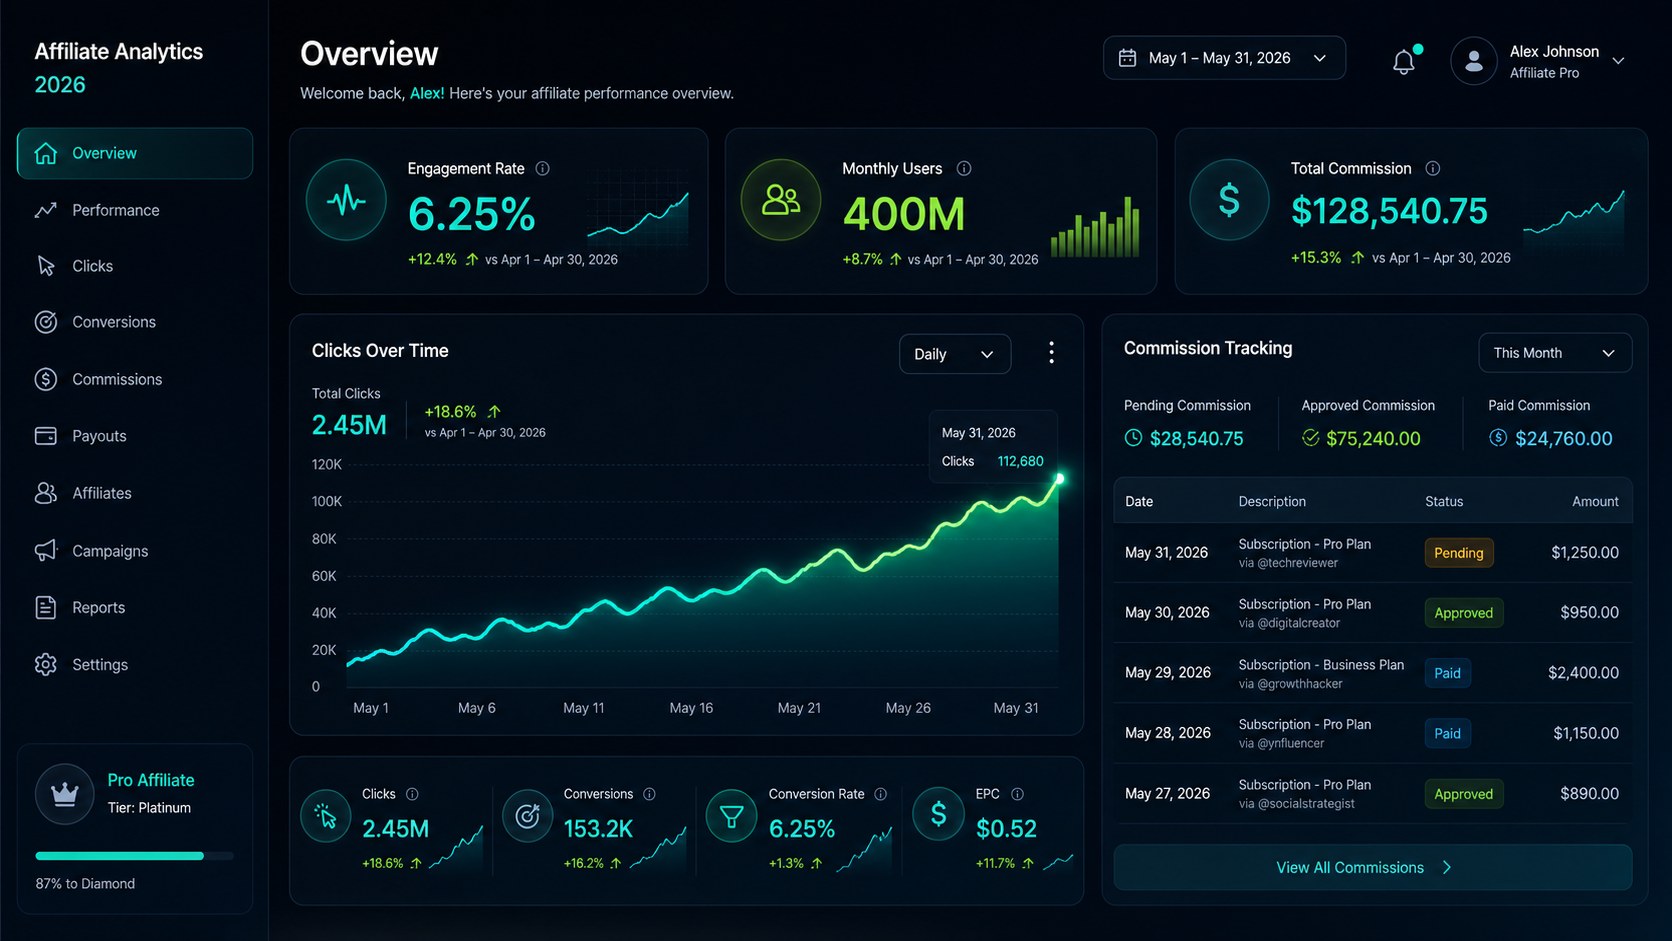Screen dimensions: 1672x941
Task: Click the $75,240.00 approved commission value
Action: tap(1373, 438)
